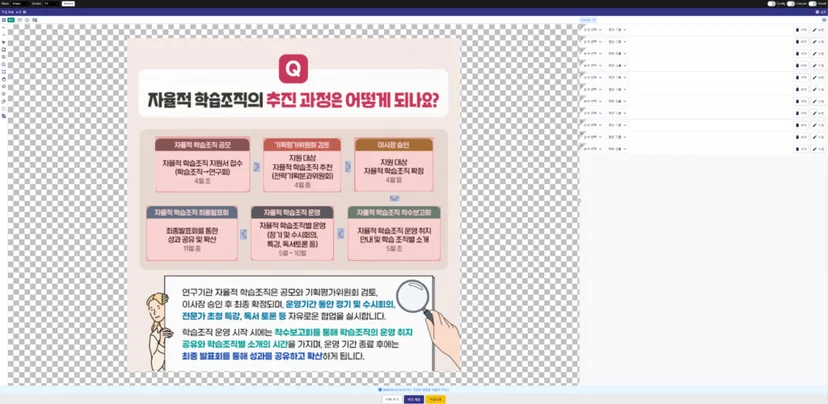Open the first row's left dropdown
This screenshot has width=828, height=404.
pyautogui.click(x=592, y=30)
